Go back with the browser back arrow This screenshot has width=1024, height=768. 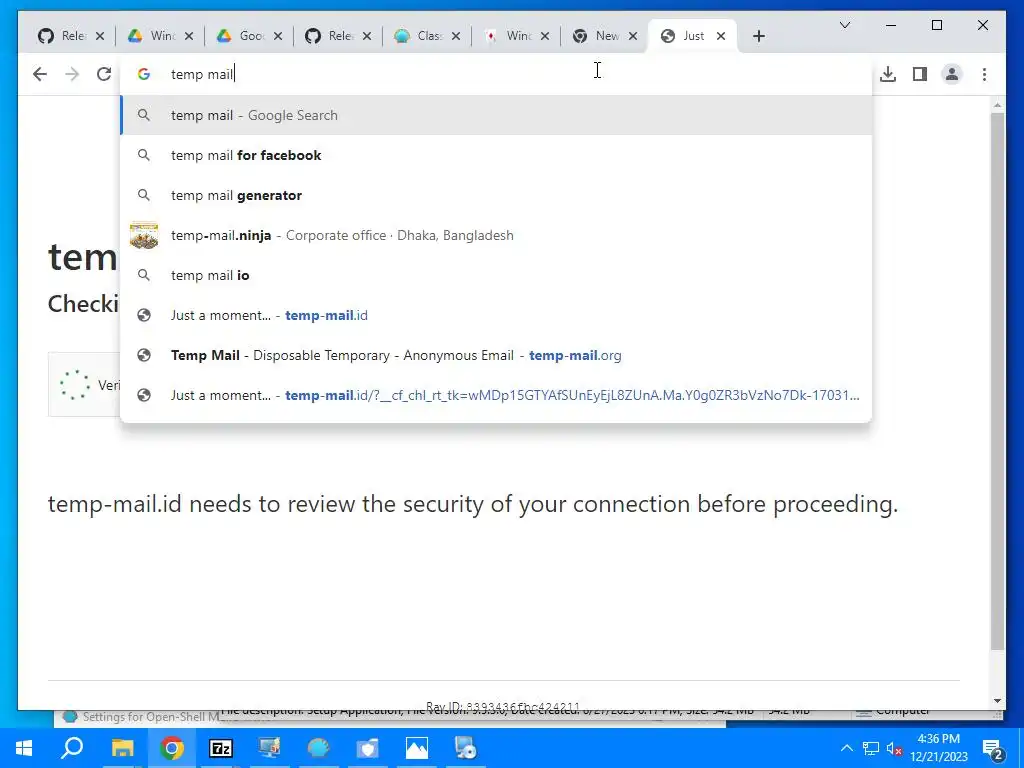[40, 74]
